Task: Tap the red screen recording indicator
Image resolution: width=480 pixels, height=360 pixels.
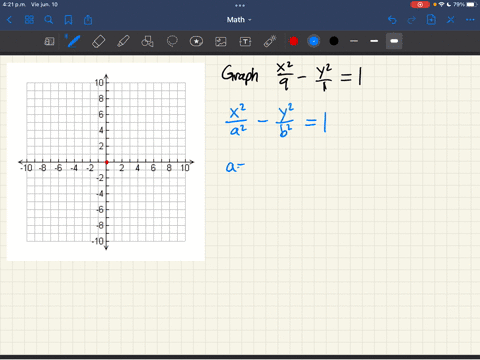Action: [x=420, y=5]
